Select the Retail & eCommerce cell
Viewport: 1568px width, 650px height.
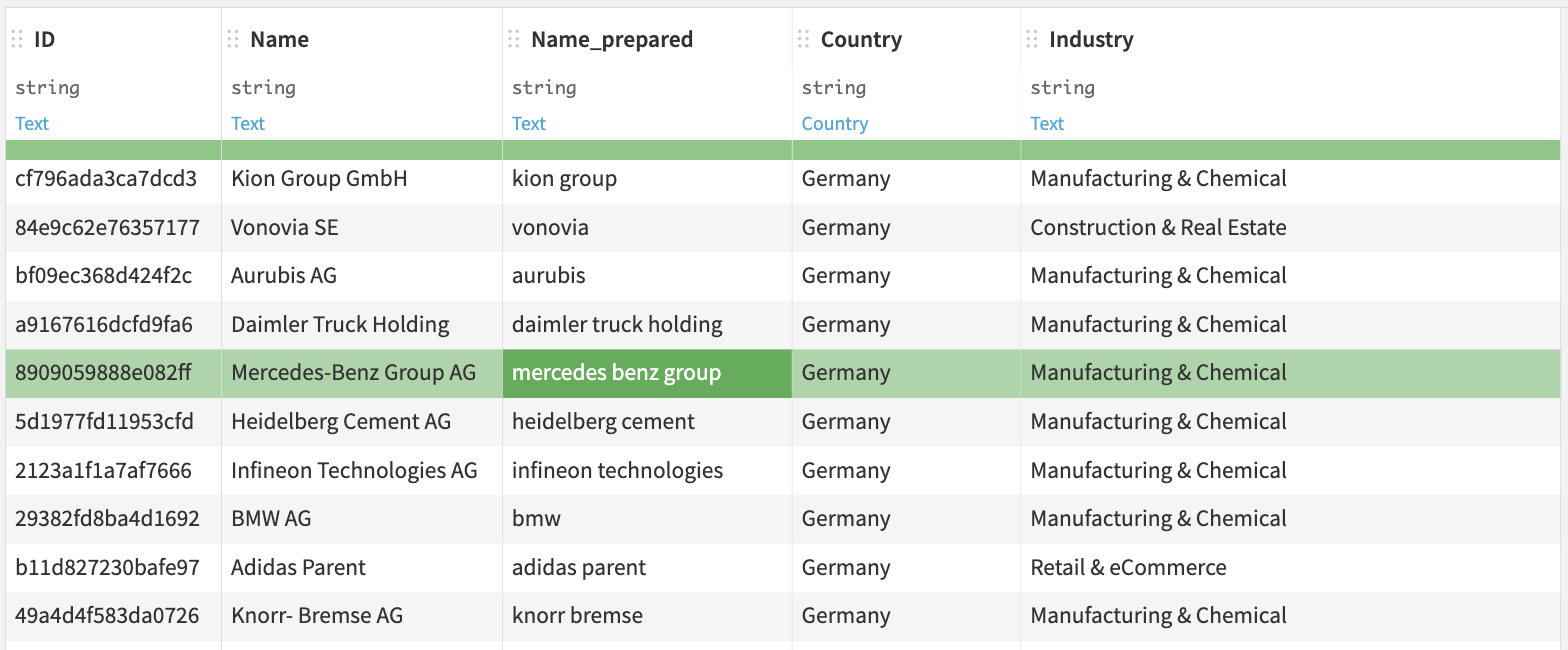pyautogui.click(x=1128, y=567)
